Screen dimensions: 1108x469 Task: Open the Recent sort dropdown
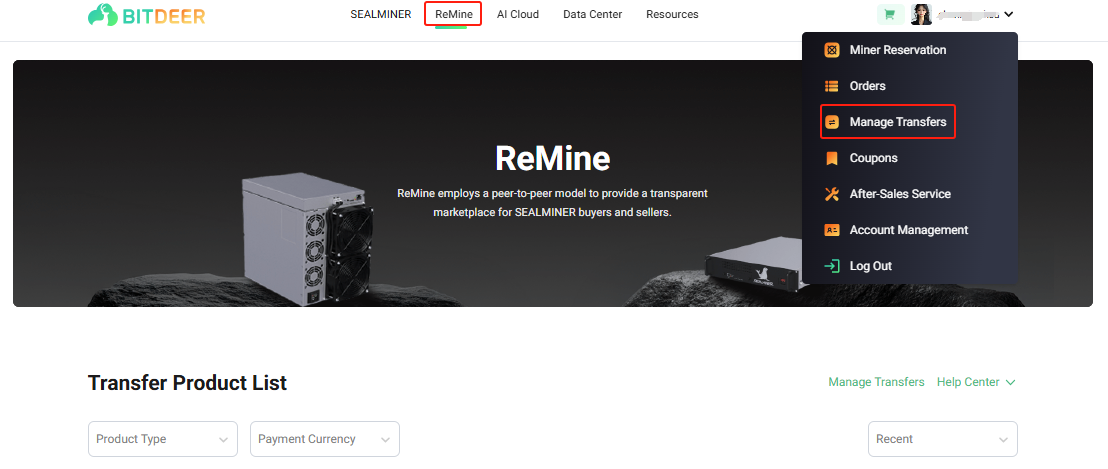[943, 439]
